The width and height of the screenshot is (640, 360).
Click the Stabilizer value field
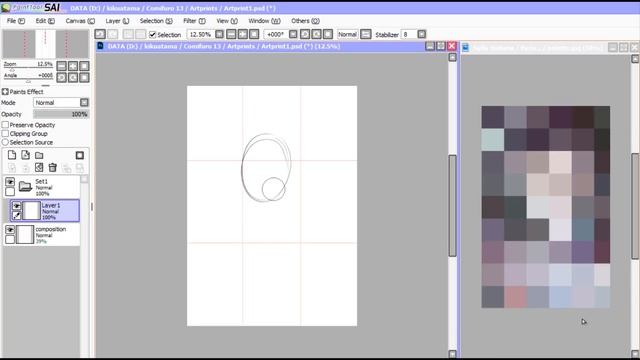click(x=409, y=34)
